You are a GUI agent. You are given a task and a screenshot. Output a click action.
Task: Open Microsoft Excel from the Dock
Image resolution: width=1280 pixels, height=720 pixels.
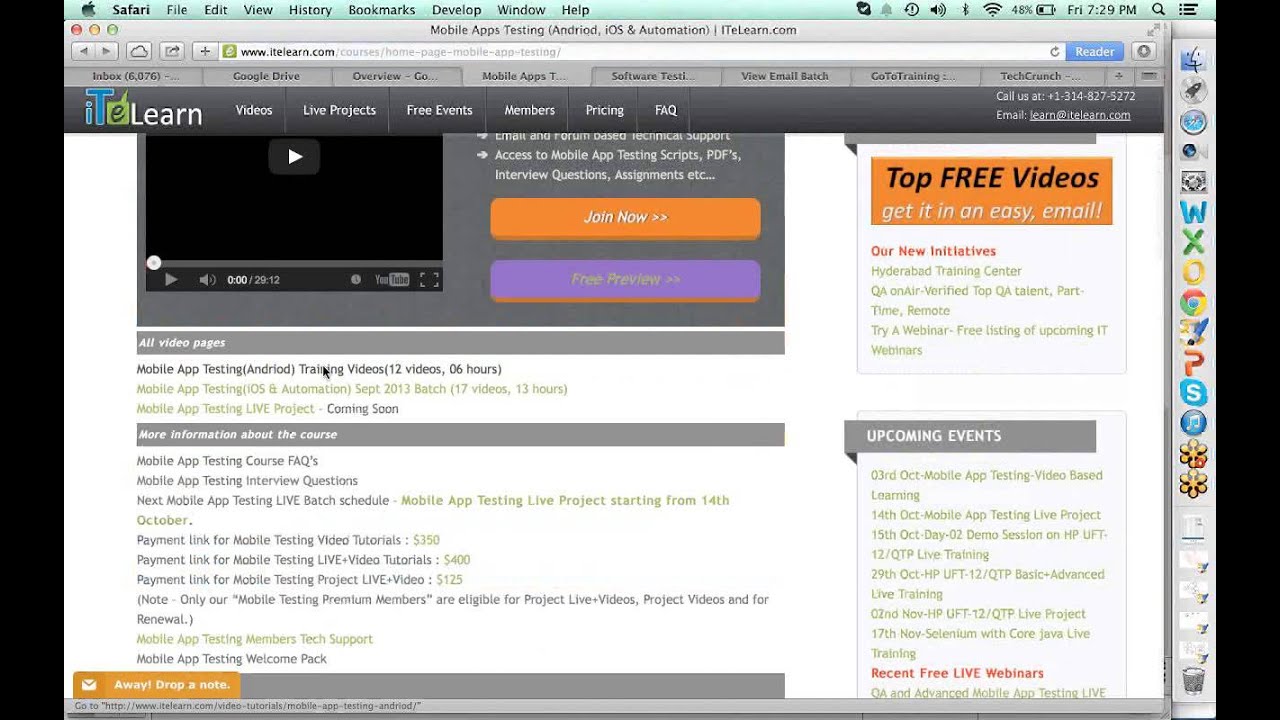[1193, 242]
